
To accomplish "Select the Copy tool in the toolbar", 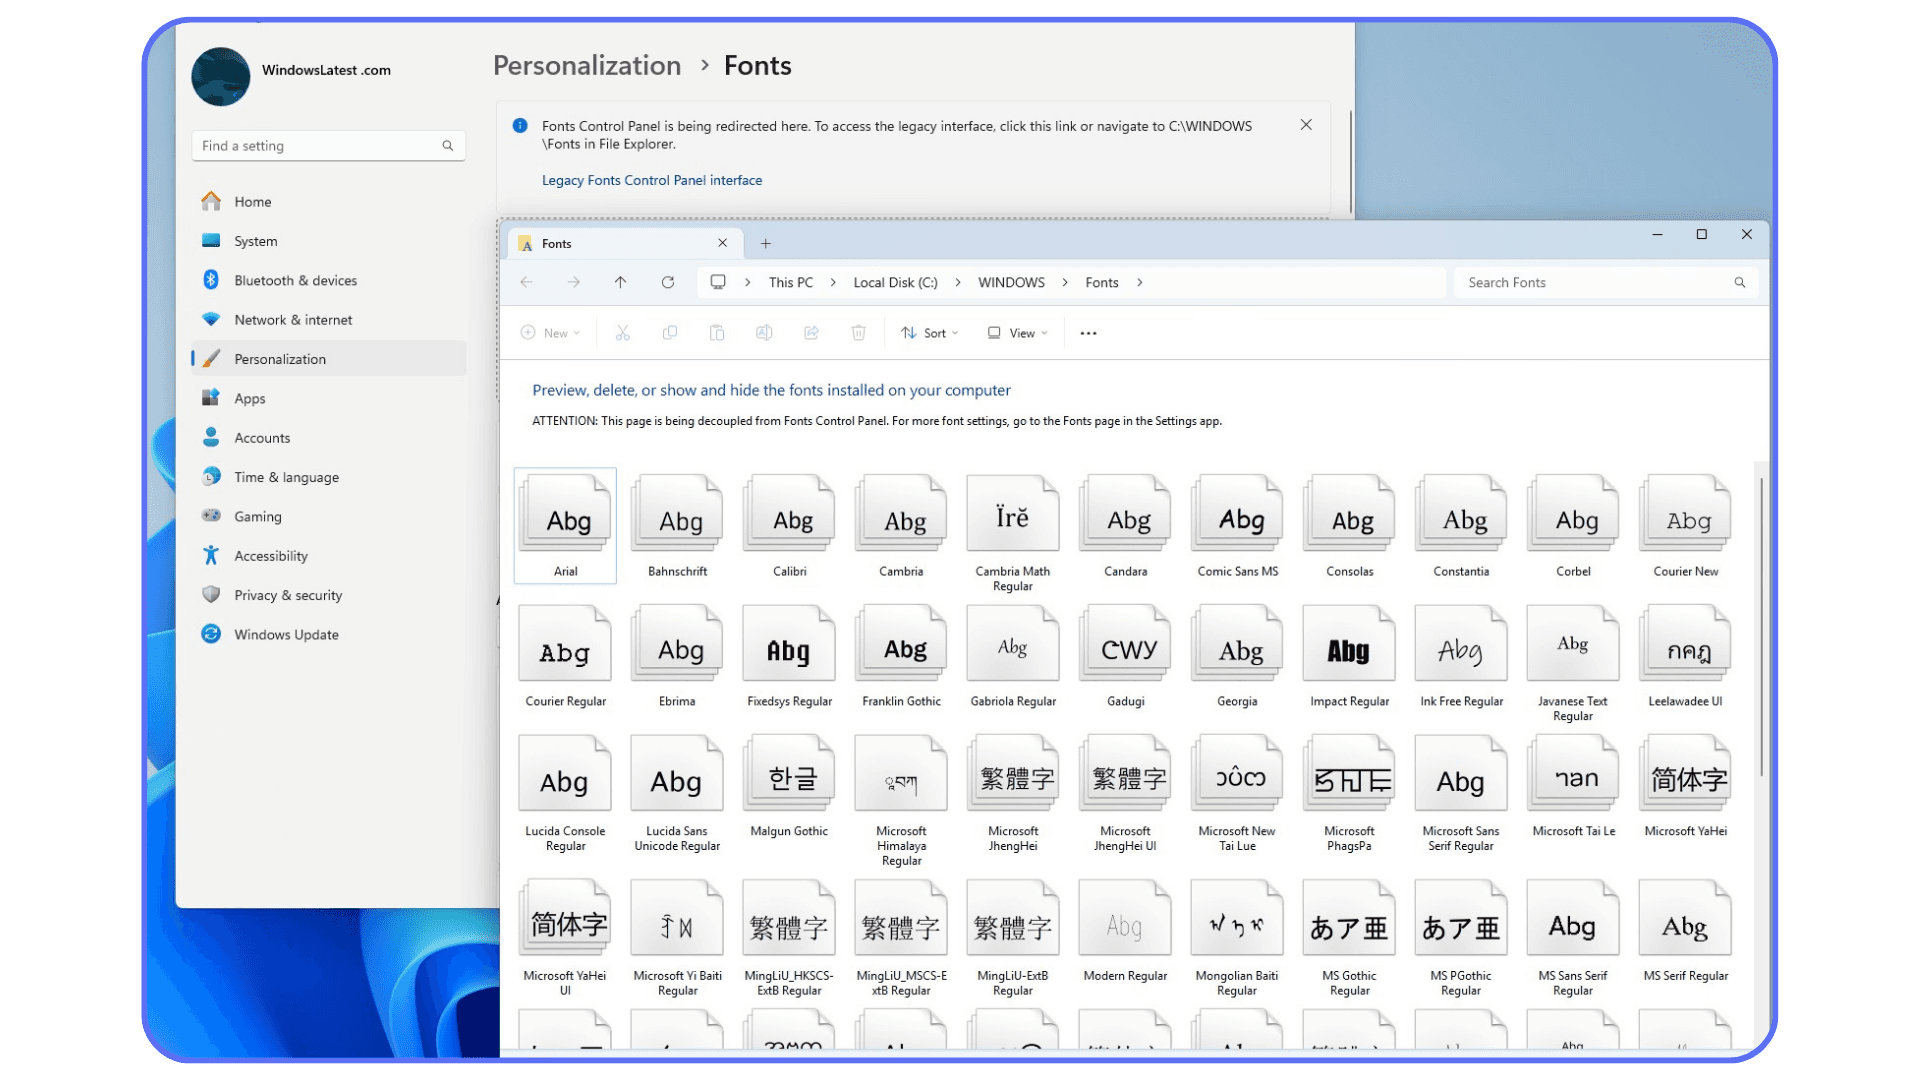I will pyautogui.click(x=670, y=332).
